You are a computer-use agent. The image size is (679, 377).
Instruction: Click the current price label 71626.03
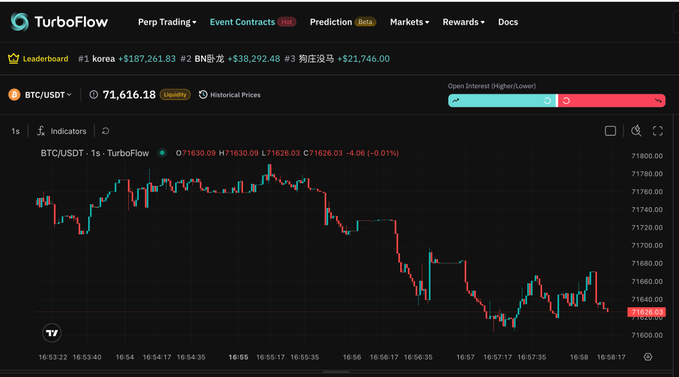pos(647,312)
